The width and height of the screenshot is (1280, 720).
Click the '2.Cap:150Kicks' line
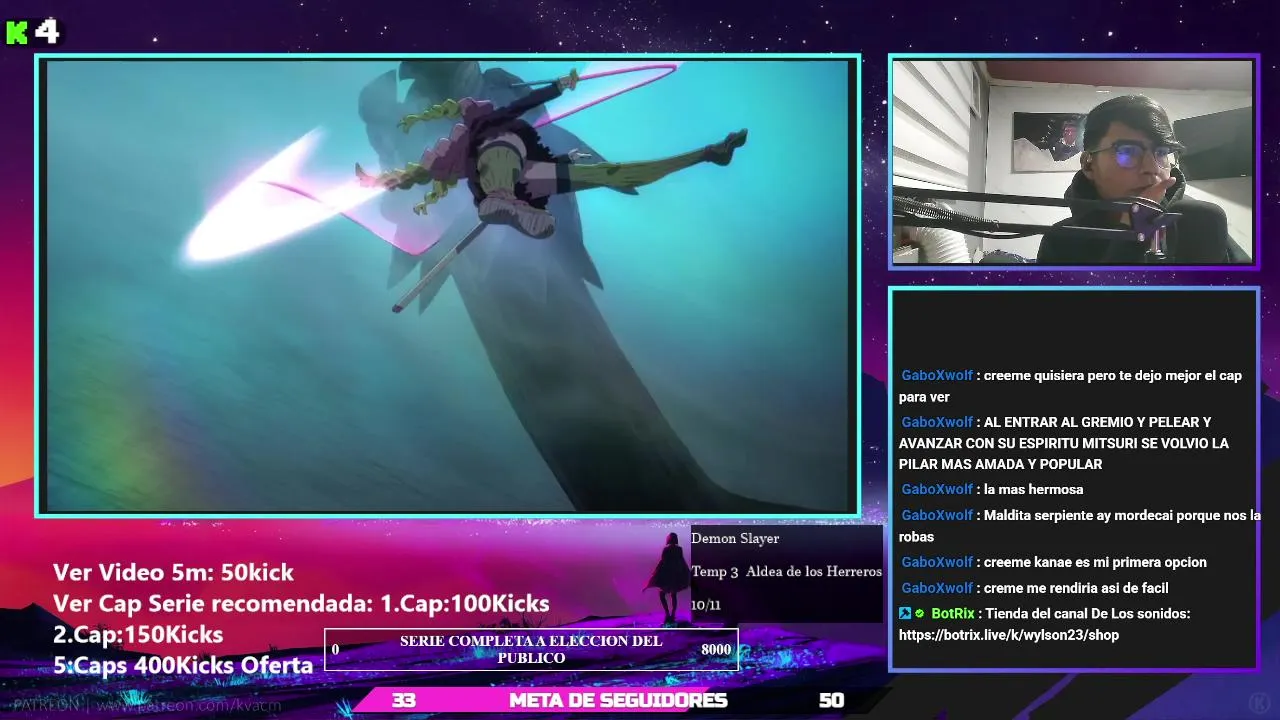point(138,634)
